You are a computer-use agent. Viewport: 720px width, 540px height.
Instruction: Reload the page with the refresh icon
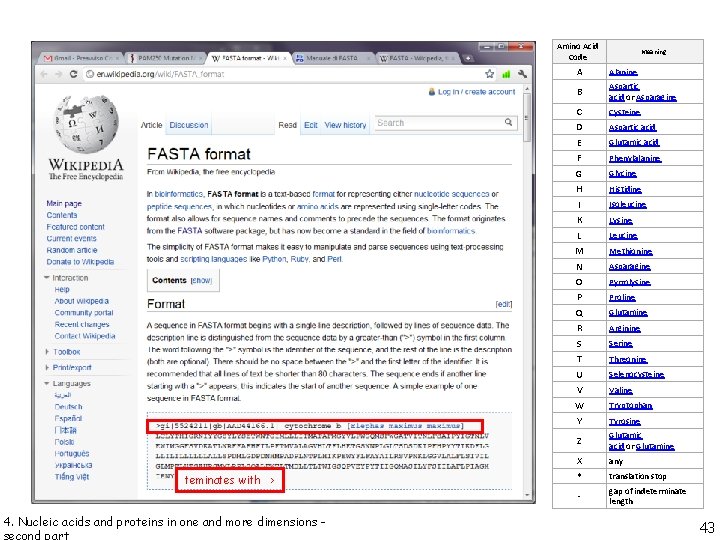73,74
